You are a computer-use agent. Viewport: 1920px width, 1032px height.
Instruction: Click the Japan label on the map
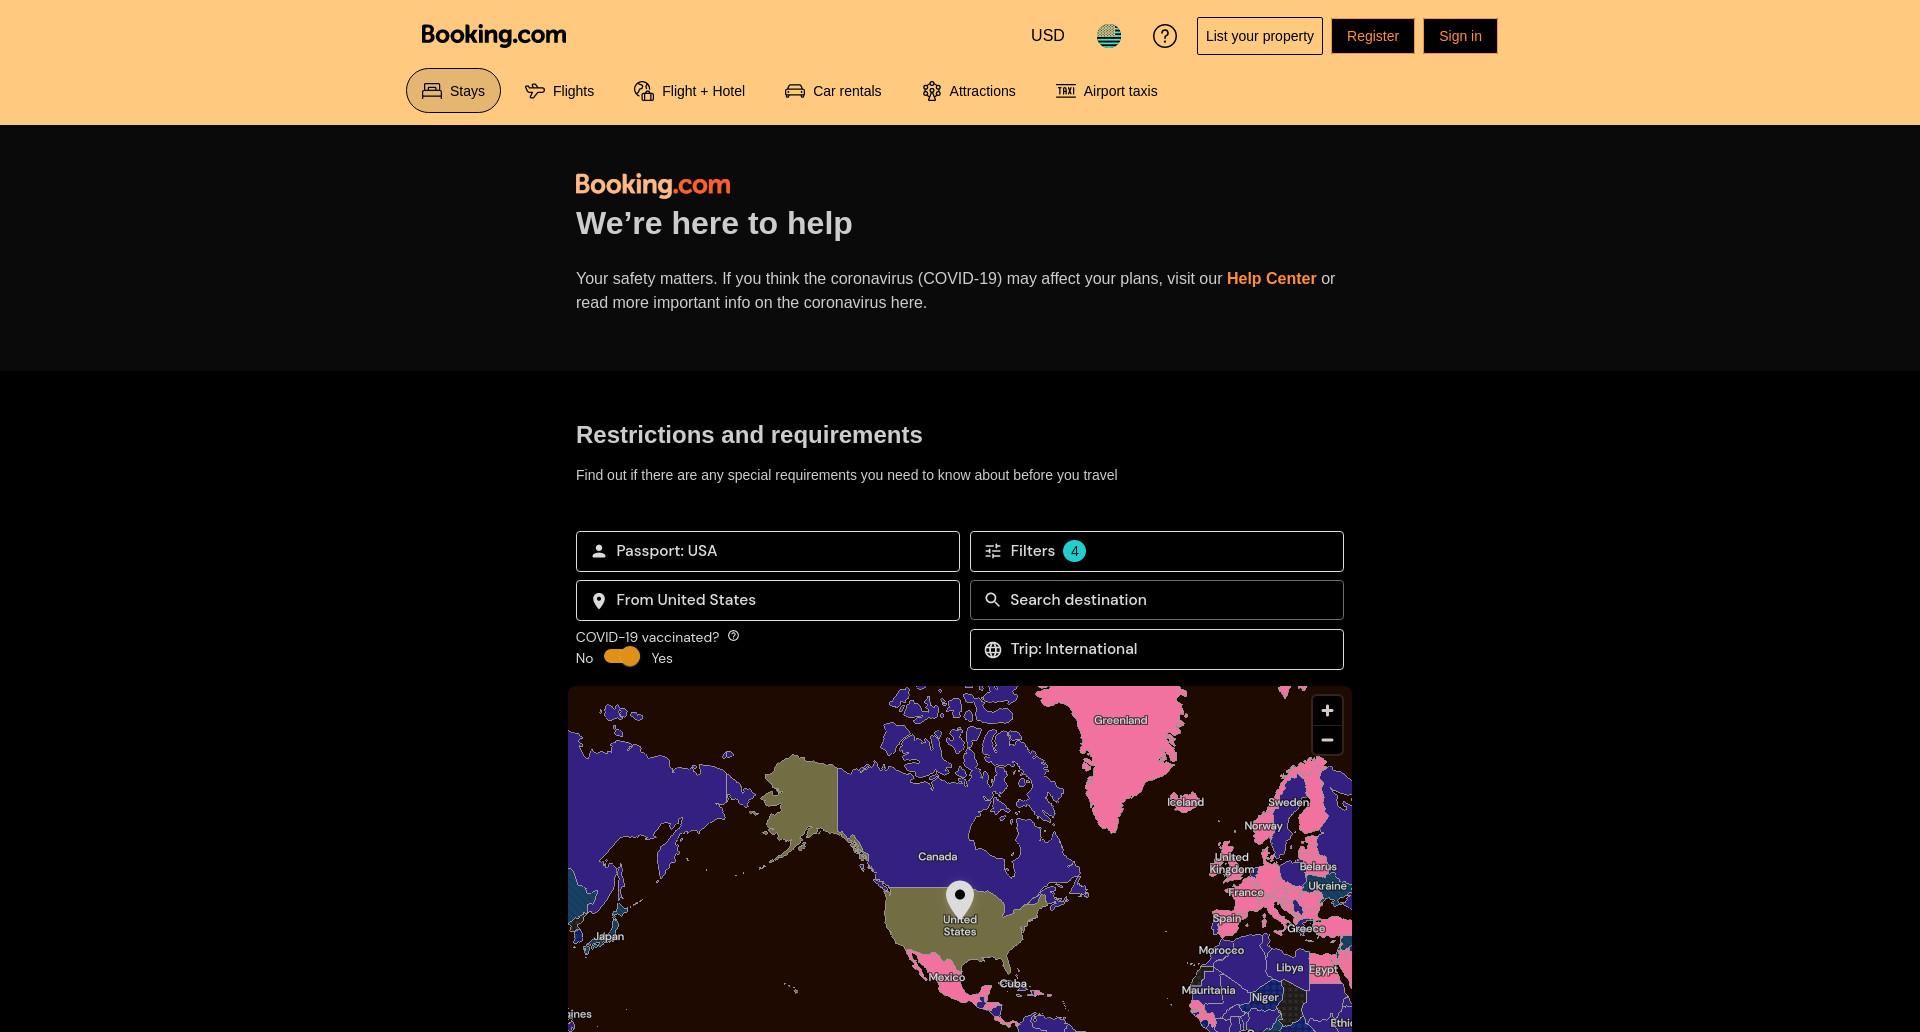click(x=609, y=937)
